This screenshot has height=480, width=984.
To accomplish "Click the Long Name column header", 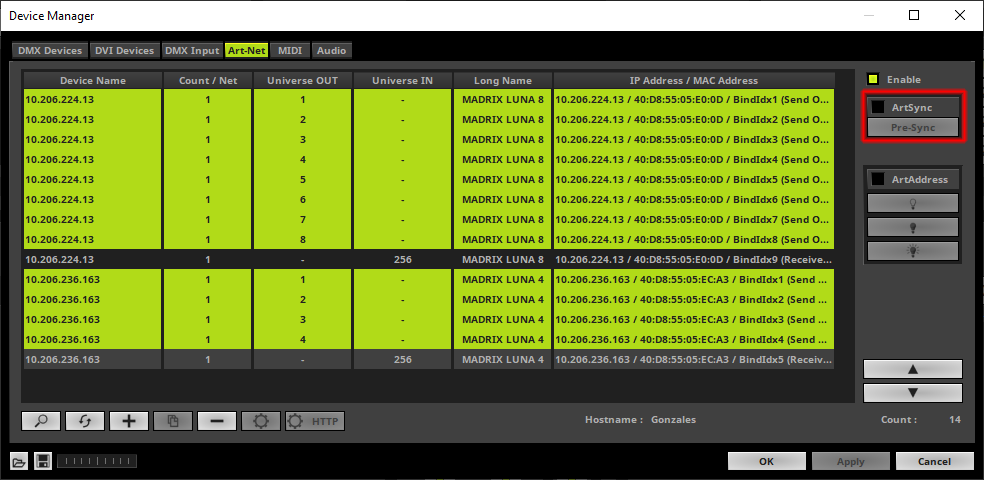I will point(503,80).
